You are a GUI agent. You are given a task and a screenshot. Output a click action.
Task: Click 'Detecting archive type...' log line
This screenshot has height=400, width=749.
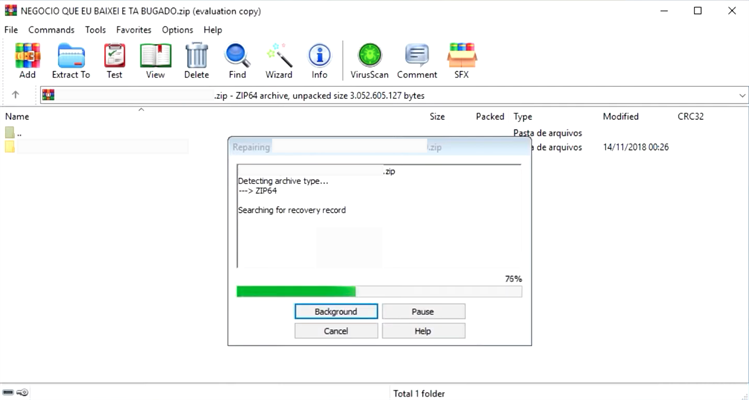[x=283, y=181]
